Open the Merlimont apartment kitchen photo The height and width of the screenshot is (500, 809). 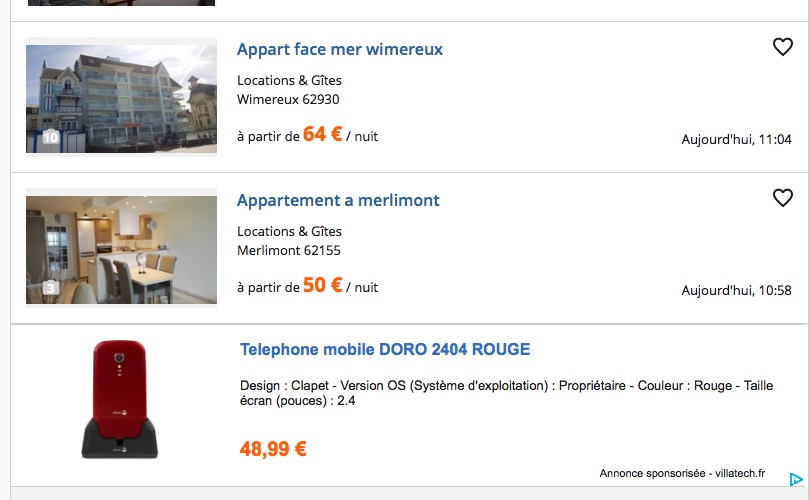point(121,249)
